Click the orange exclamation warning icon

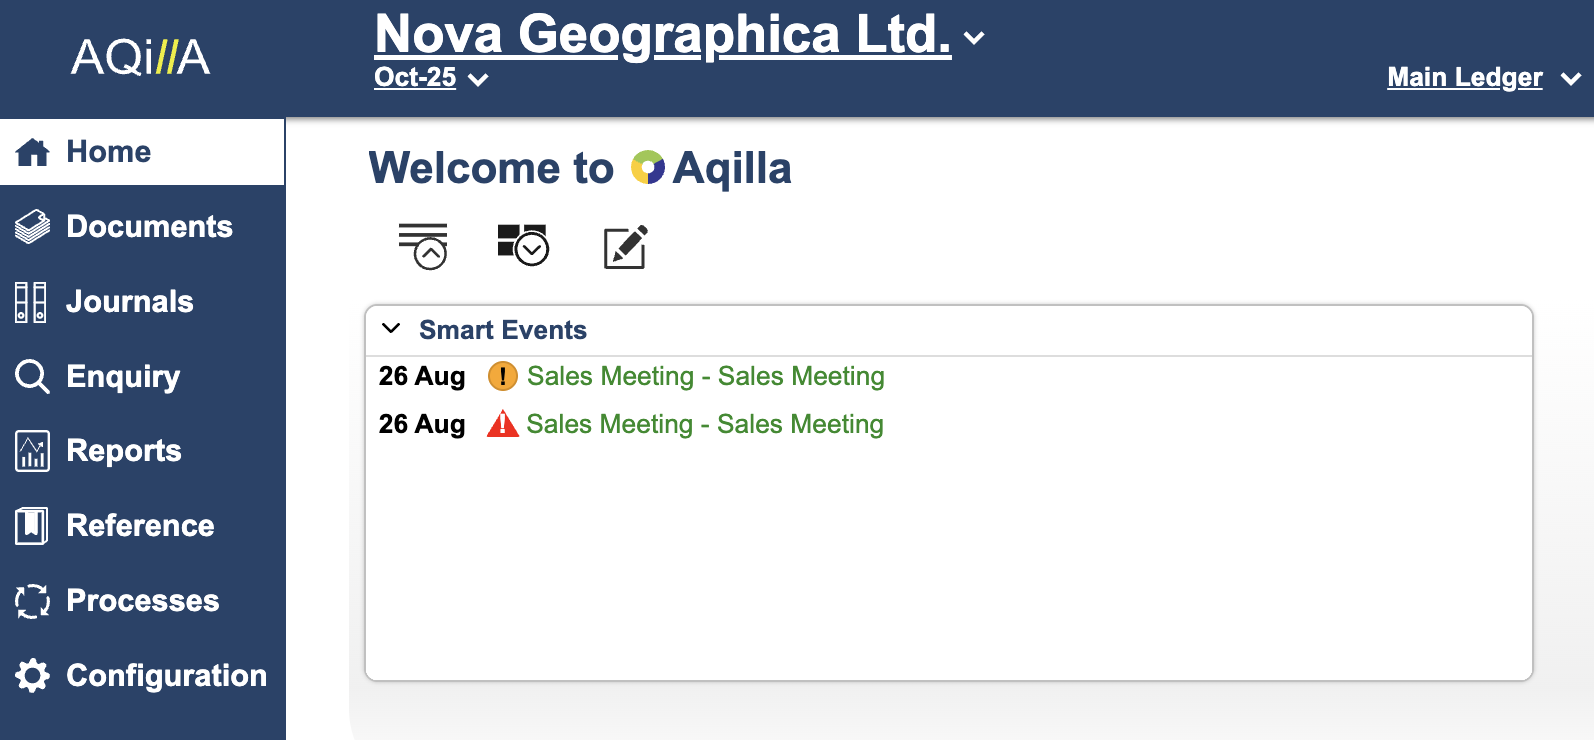(x=502, y=376)
